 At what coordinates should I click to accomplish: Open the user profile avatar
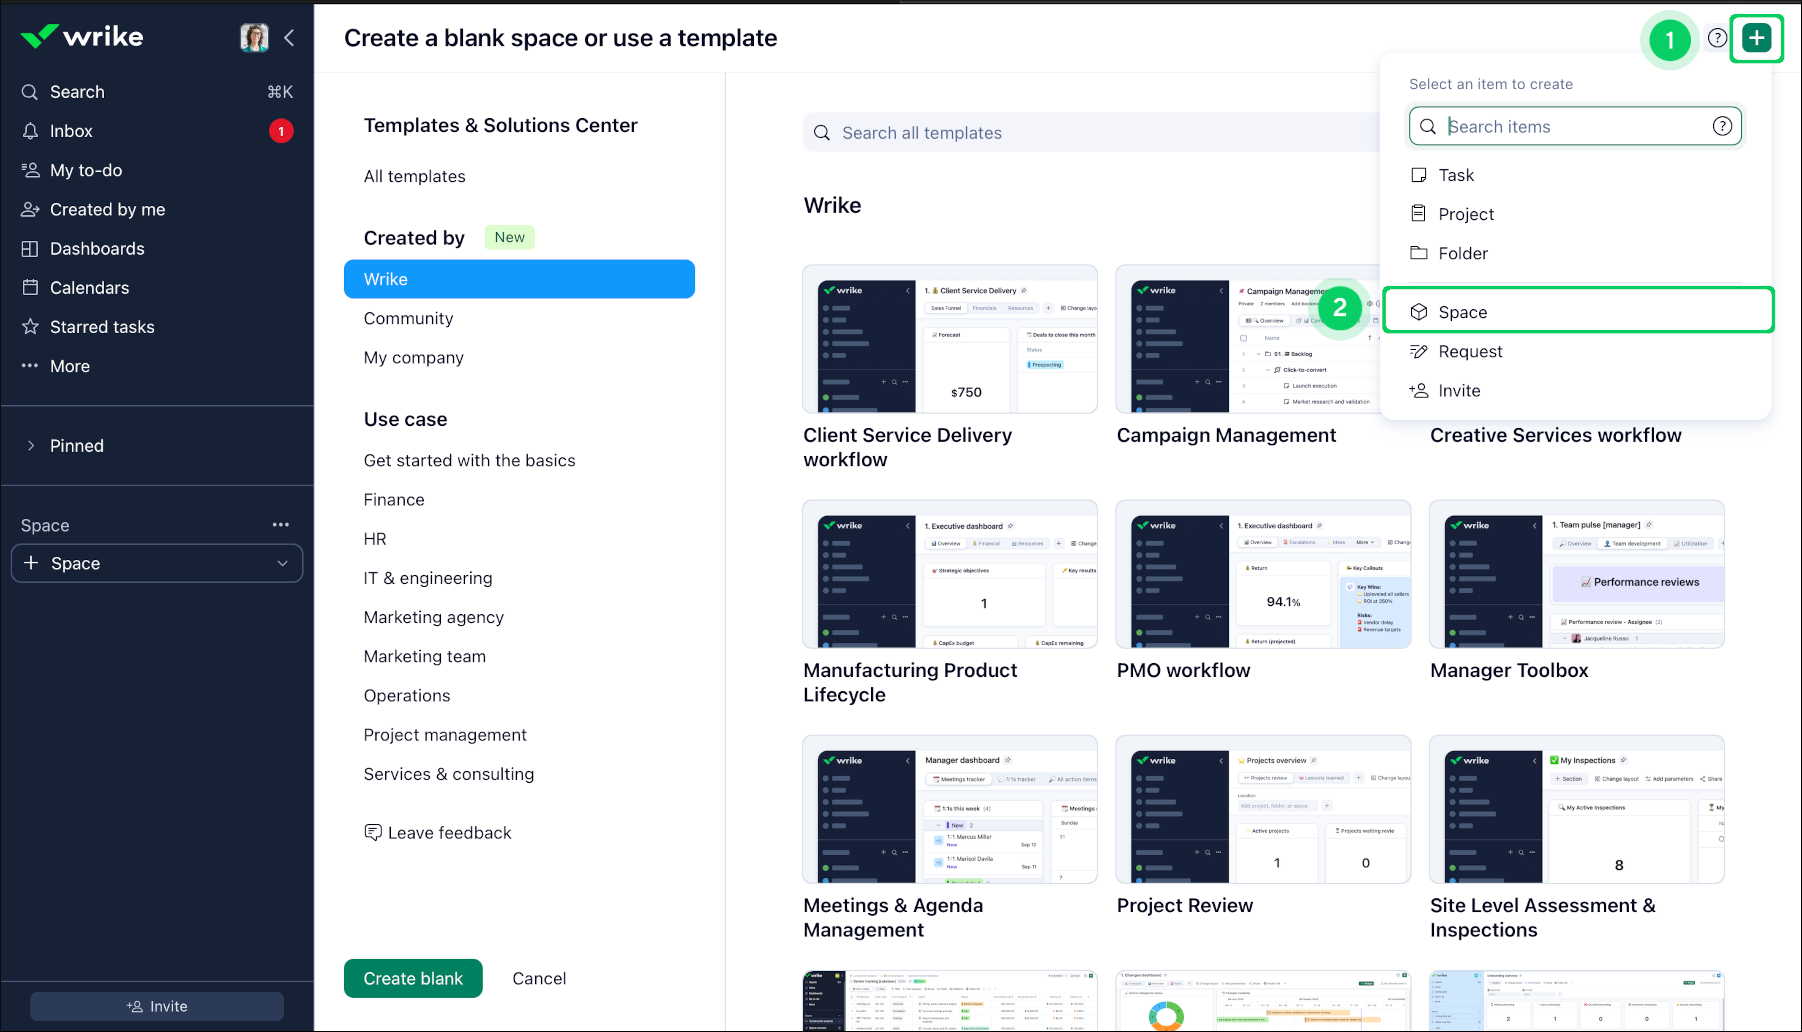(x=254, y=38)
